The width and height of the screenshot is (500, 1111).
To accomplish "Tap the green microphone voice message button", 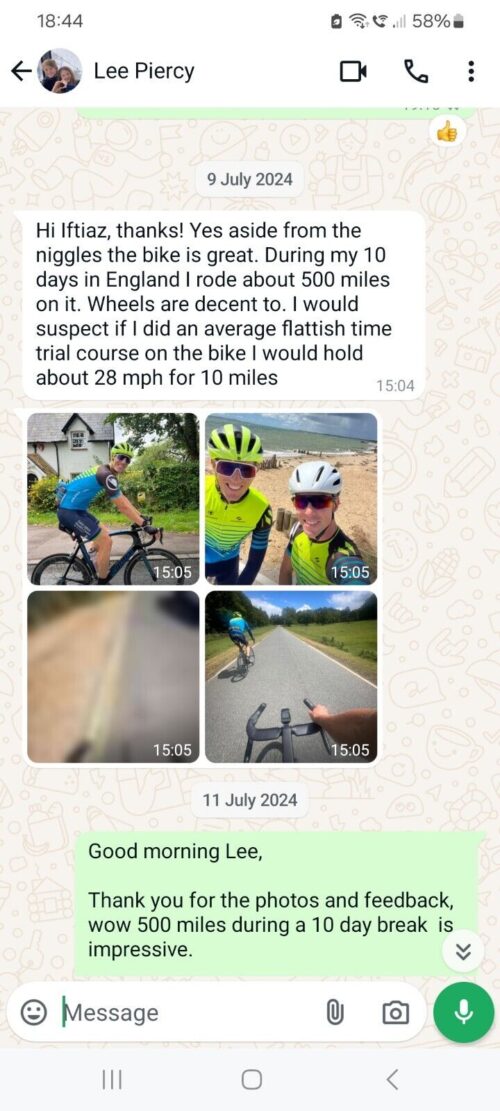I will pyautogui.click(x=464, y=1013).
